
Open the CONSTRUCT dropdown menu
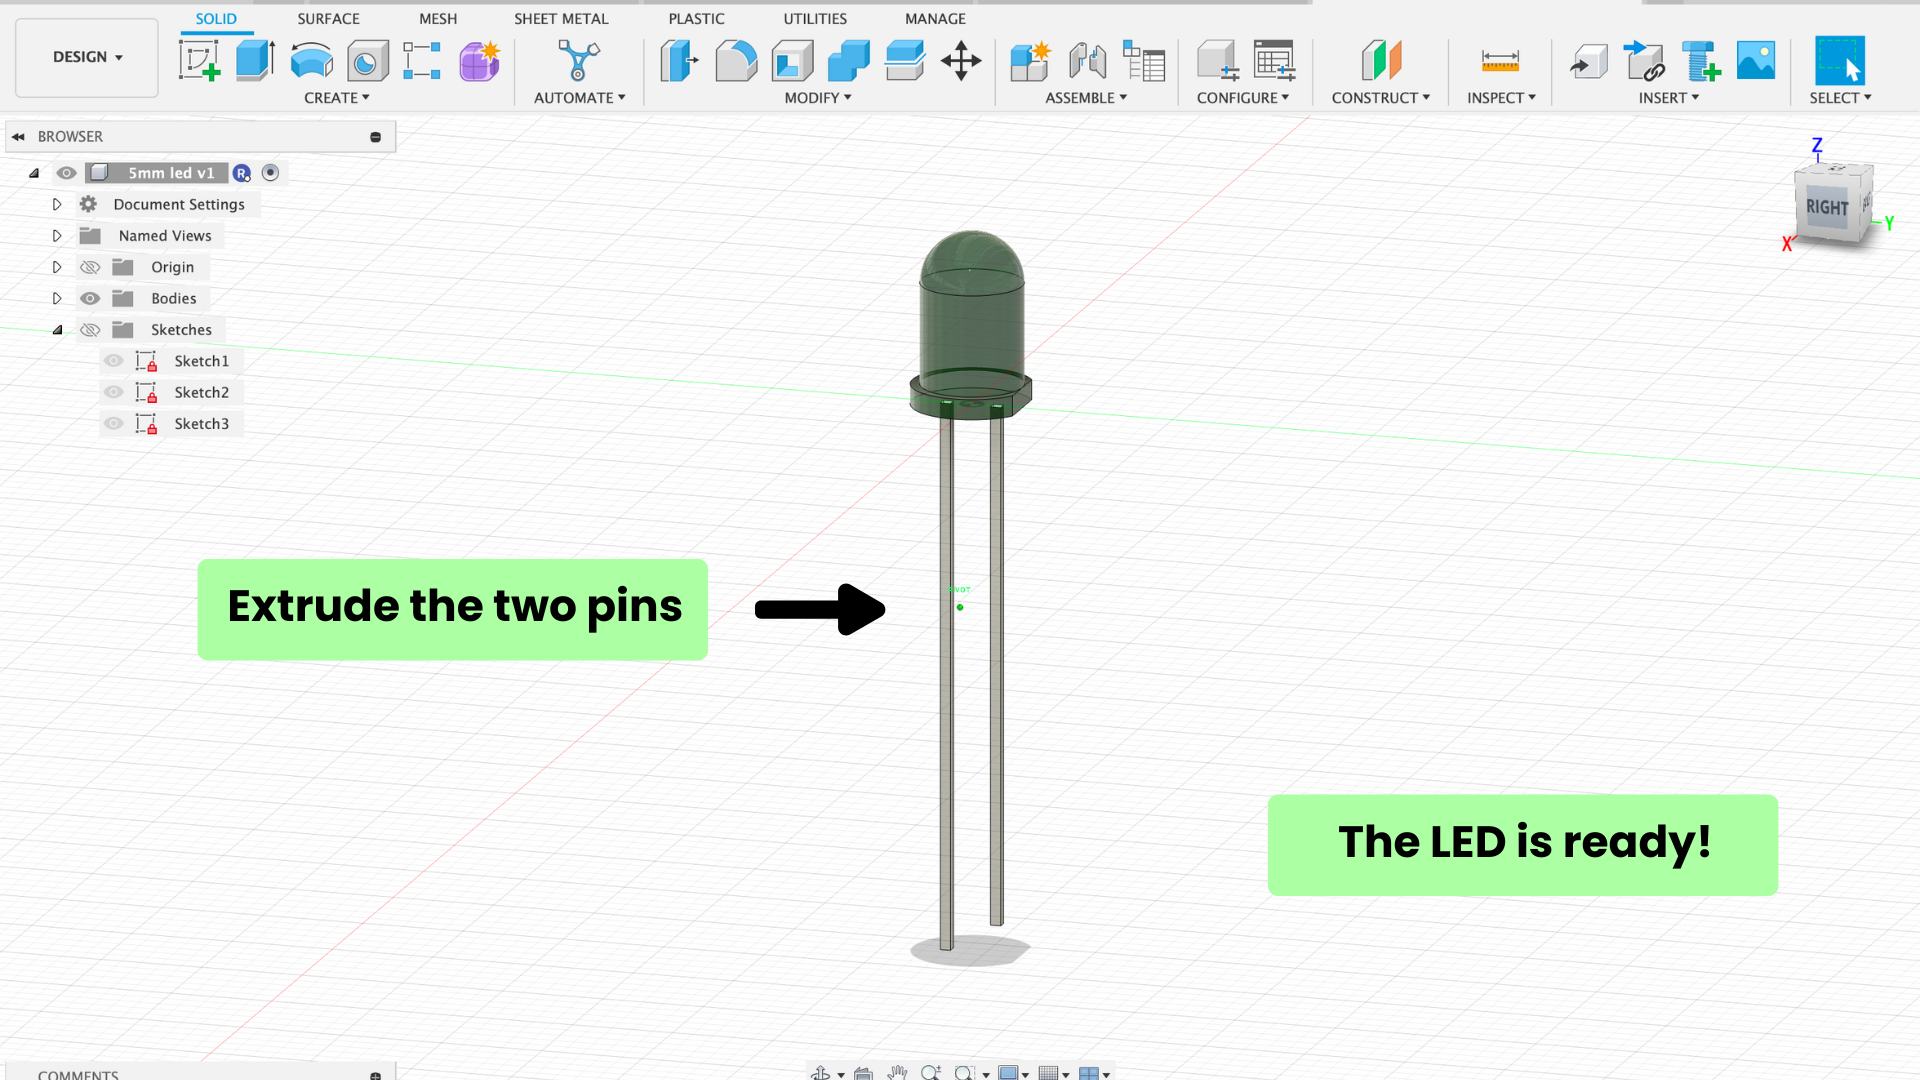1381,98
